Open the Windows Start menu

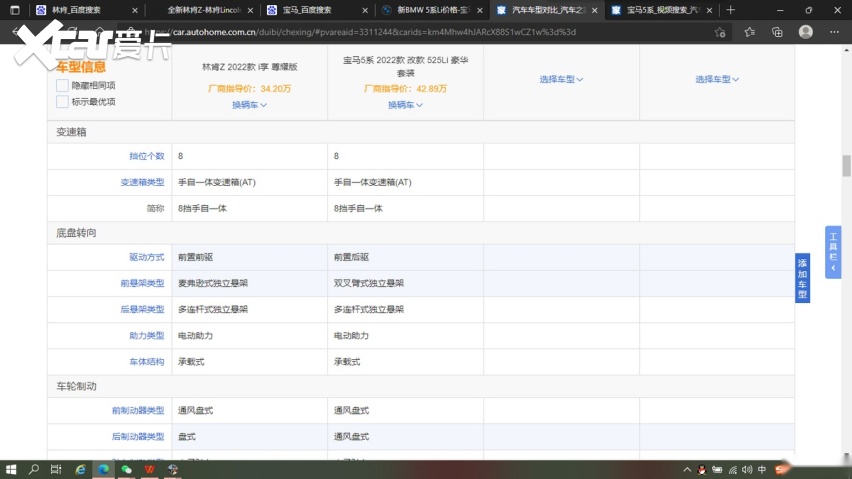pos(10,469)
